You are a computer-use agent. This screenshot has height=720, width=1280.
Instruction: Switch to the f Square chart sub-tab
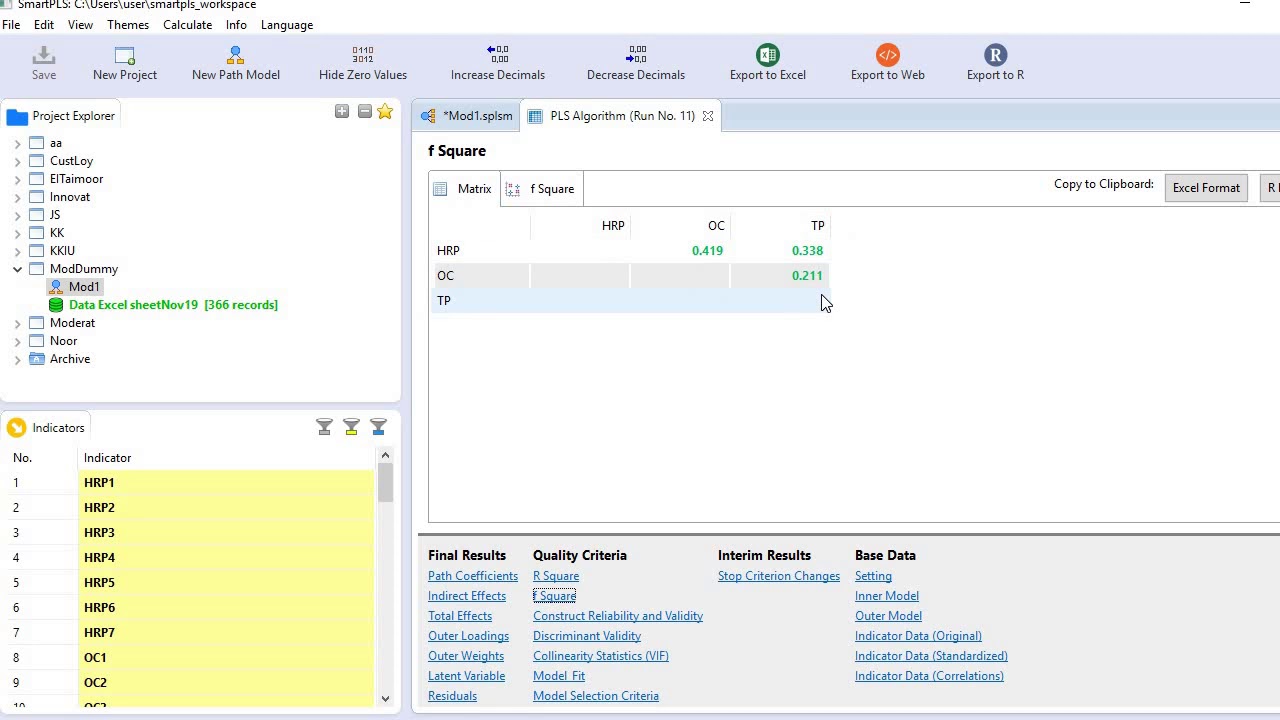(x=541, y=189)
